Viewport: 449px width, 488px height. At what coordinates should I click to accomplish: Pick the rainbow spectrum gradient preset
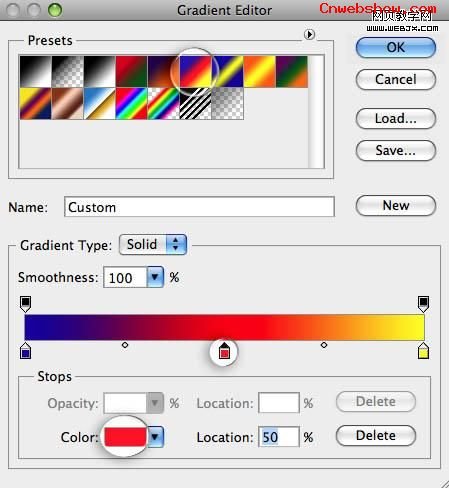click(x=131, y=103)
